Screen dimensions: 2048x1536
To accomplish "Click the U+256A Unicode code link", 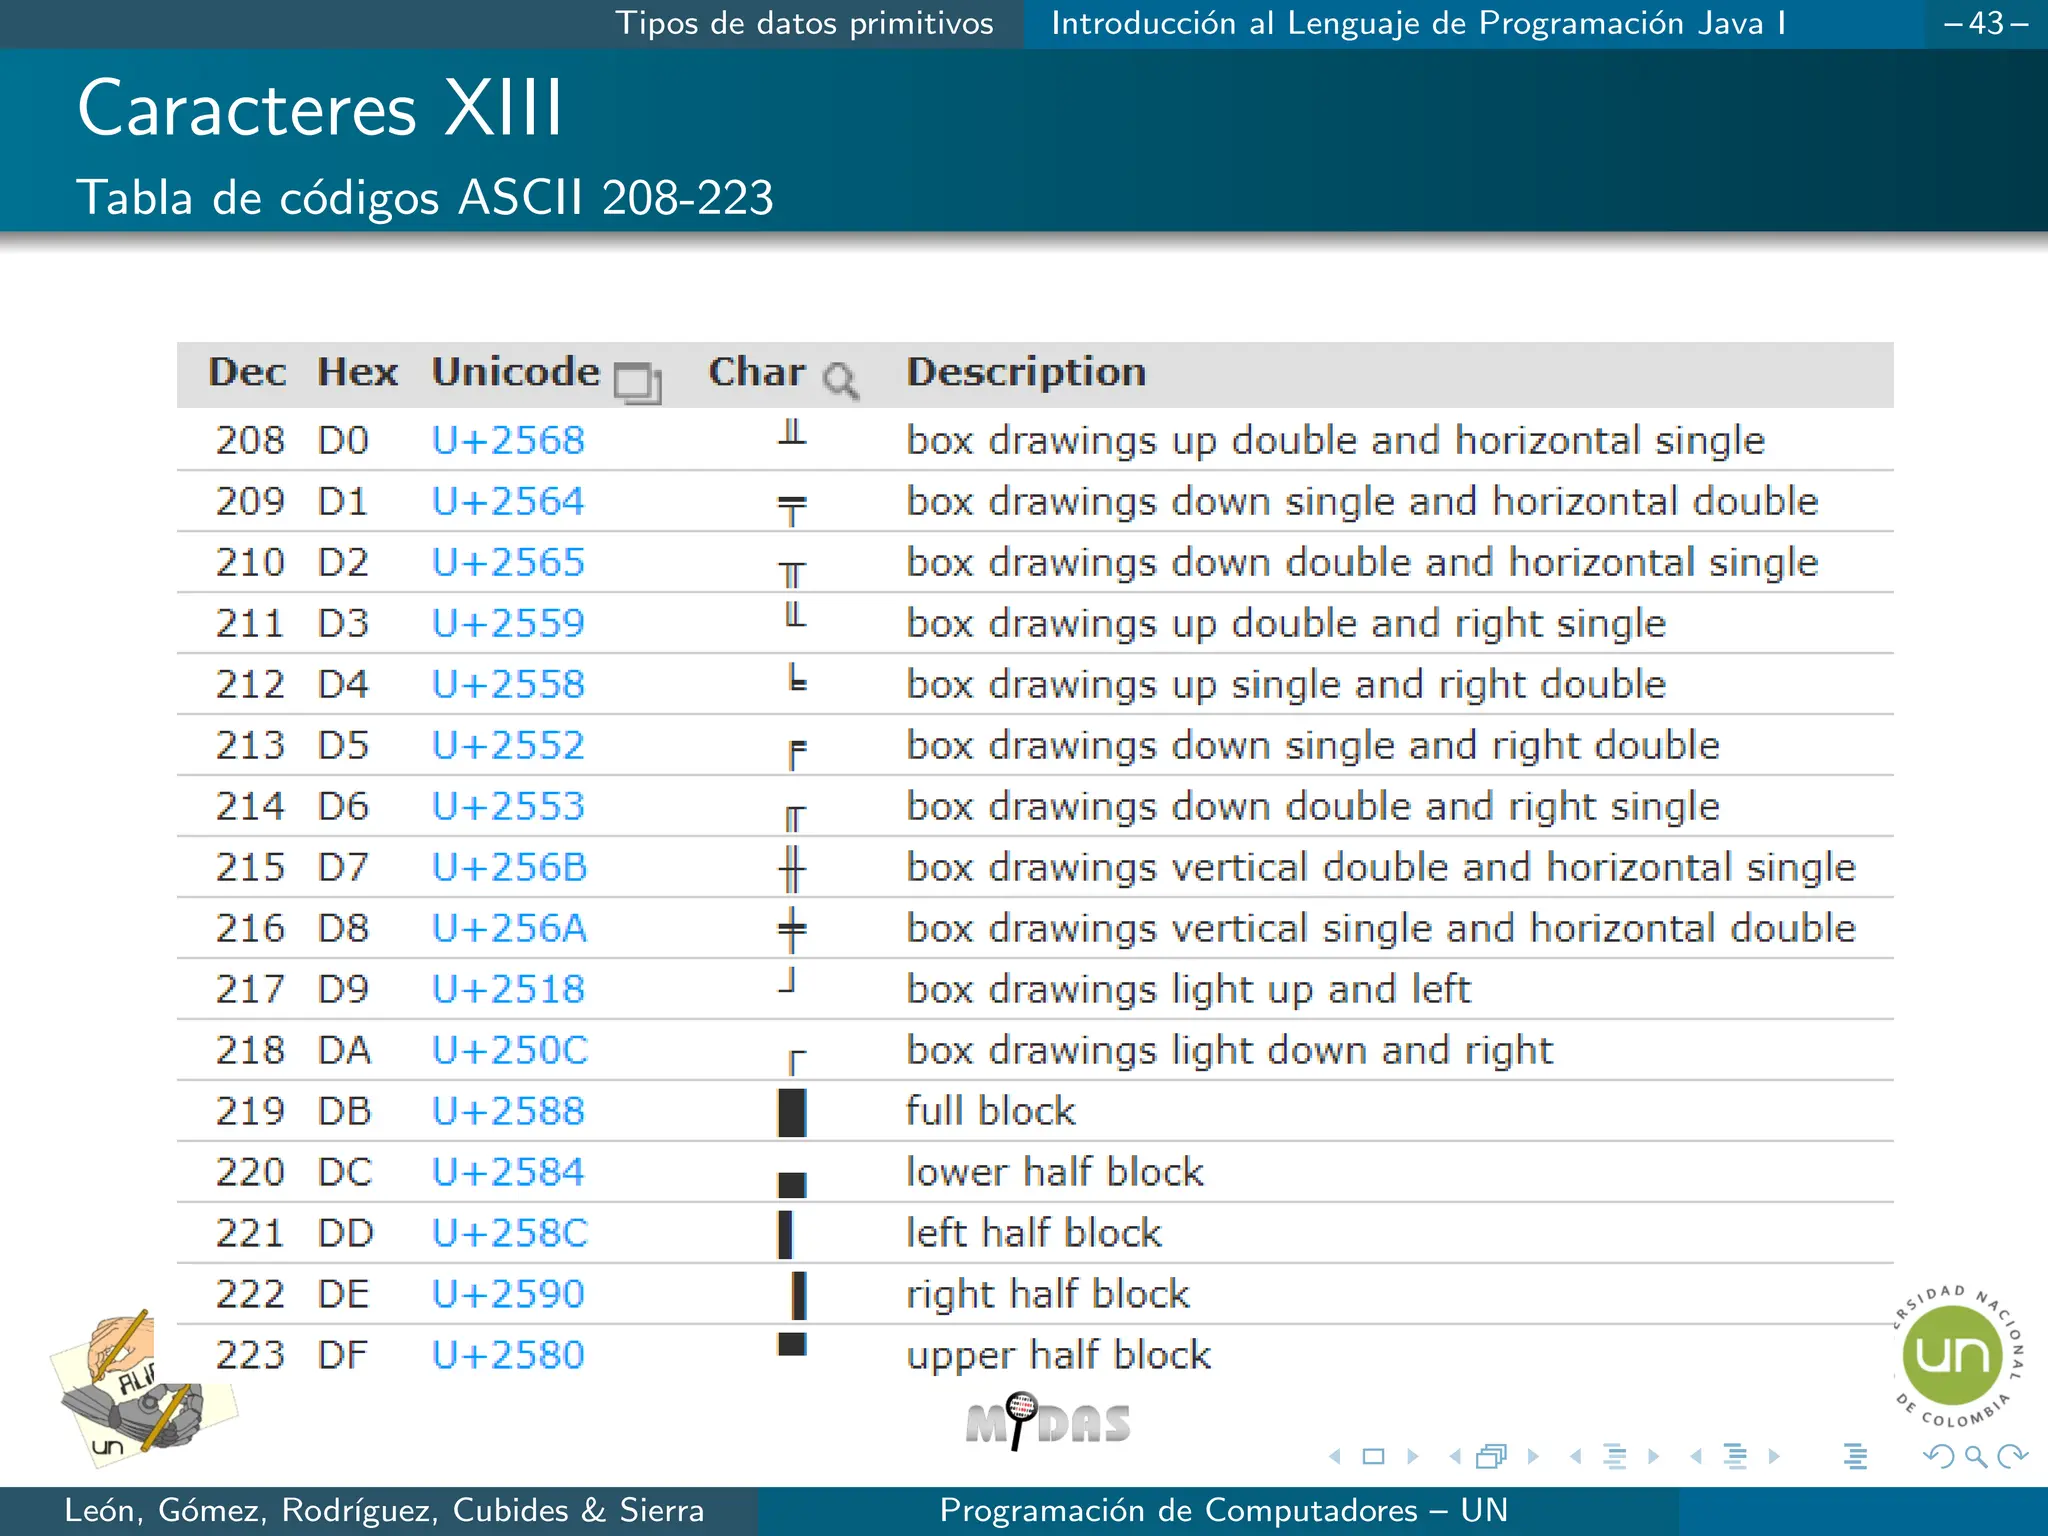I will [509, 928].
